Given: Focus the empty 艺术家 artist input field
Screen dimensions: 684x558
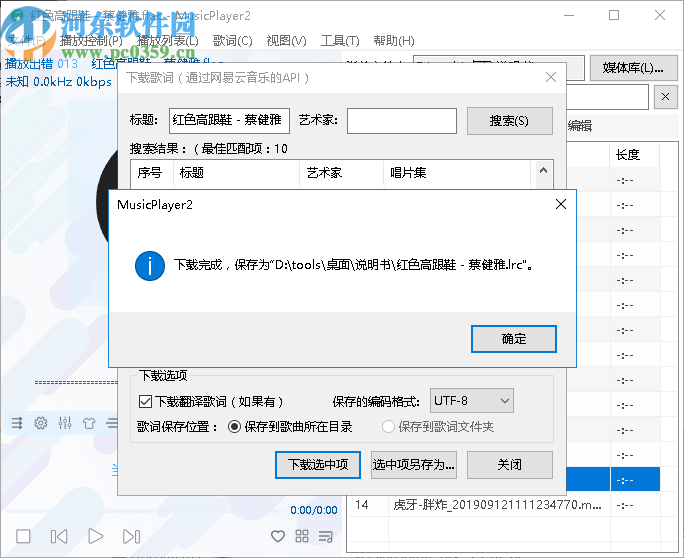Looking at the screenshot, I should coord(402,120).
